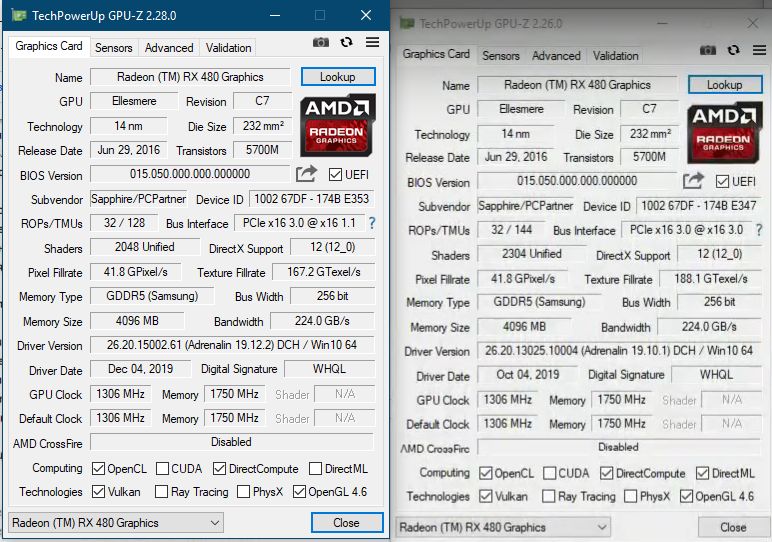Click the AMD CrossFire Disabled field in GPU-Z 2.28.0
The height and width of the screenshot is (542, 772).
pos(232,442)
